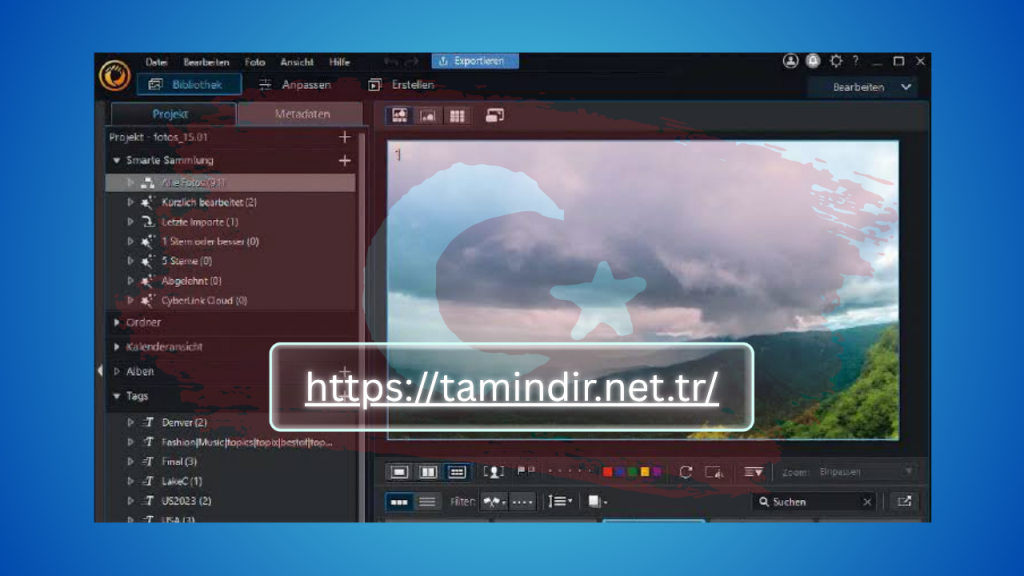This screenshot has width=1024, height=576.
Task: Apply red color label
Action: 607,472
